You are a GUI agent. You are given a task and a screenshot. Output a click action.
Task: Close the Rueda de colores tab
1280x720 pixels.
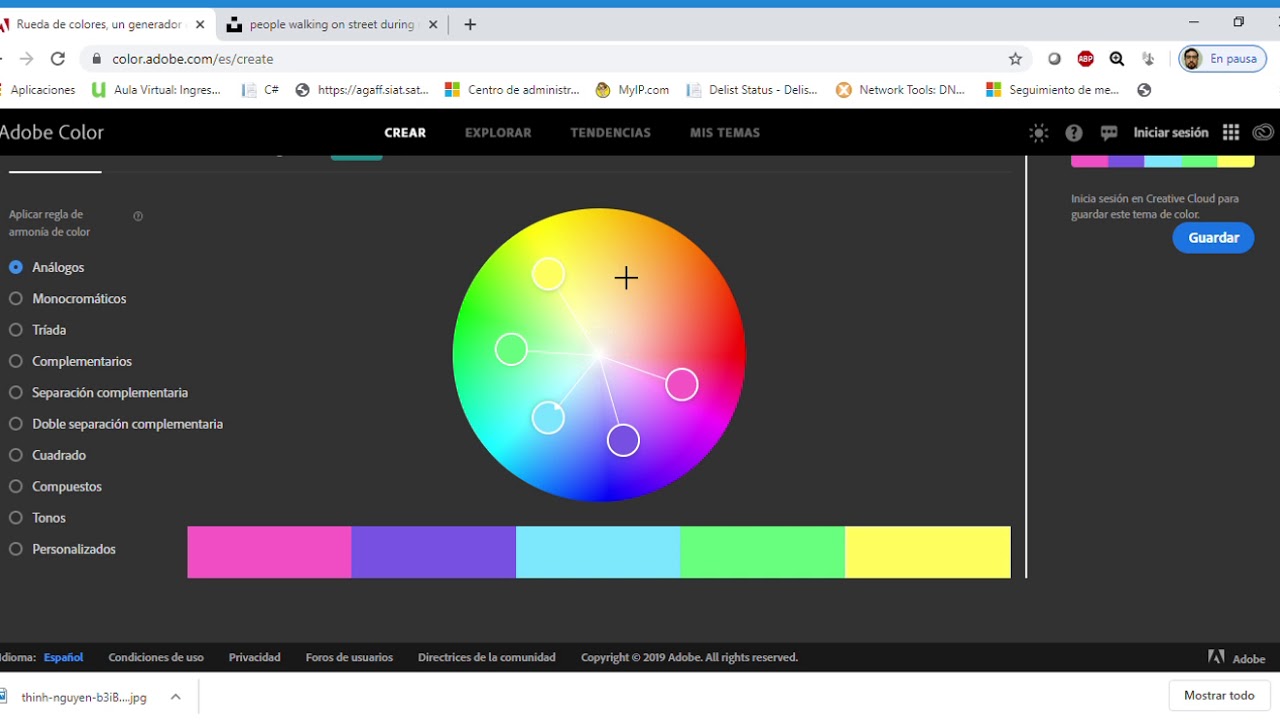pos(199,25)
